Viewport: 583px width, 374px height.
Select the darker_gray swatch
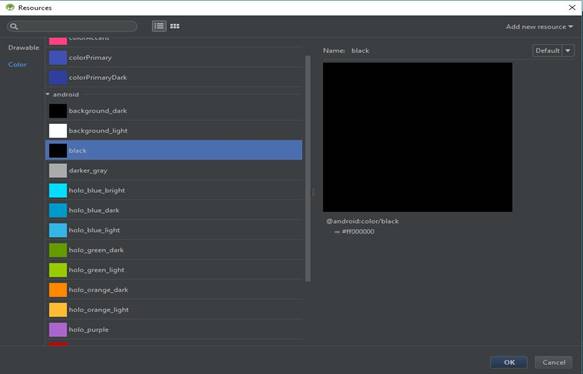click(x=58, y=171)
